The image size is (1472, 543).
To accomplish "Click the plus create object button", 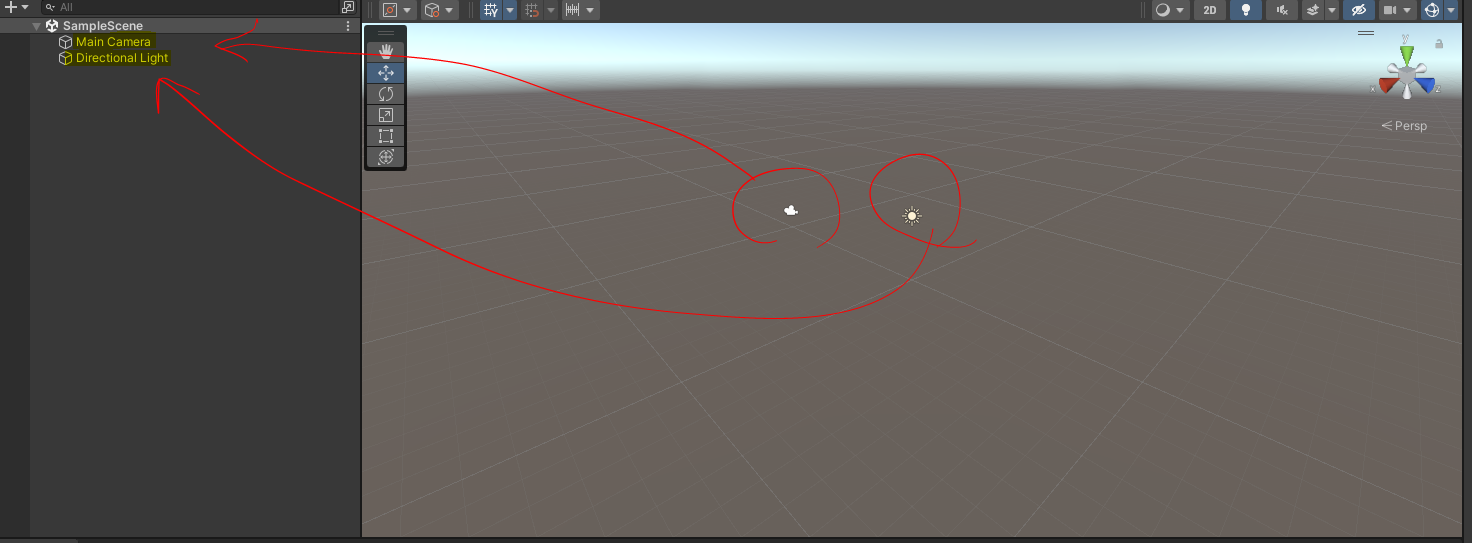I will point(11,7).
